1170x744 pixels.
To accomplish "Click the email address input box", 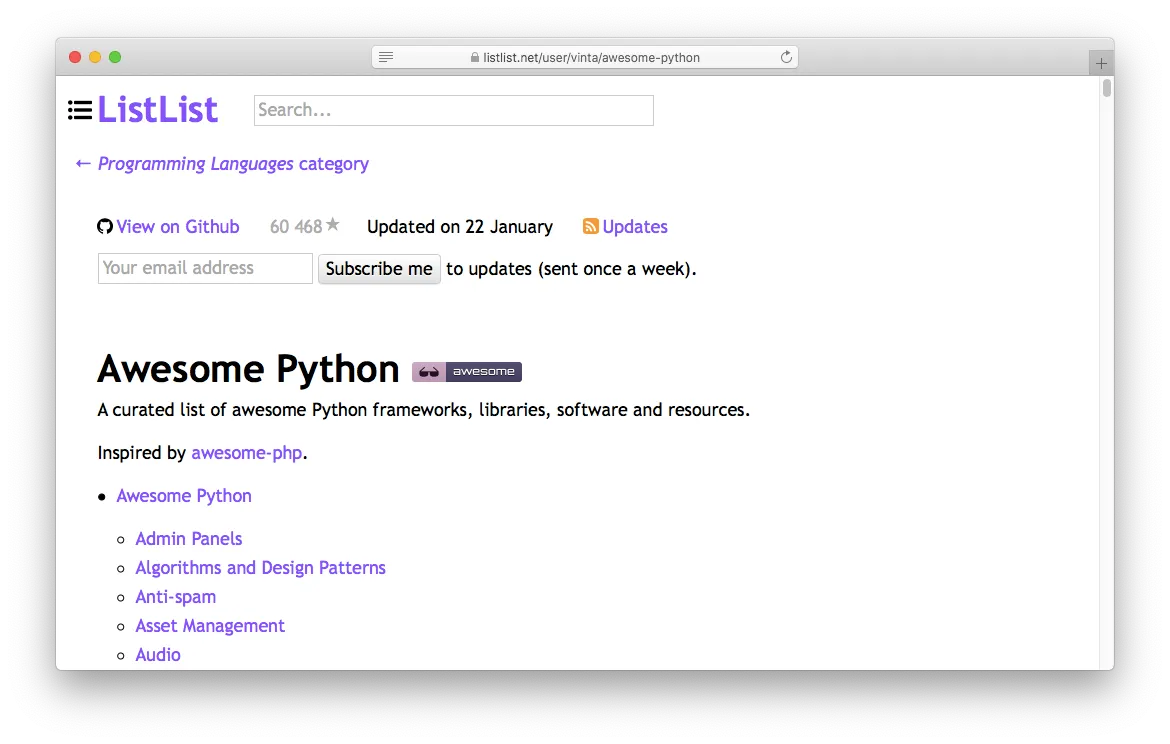I will tap(204, 268).
